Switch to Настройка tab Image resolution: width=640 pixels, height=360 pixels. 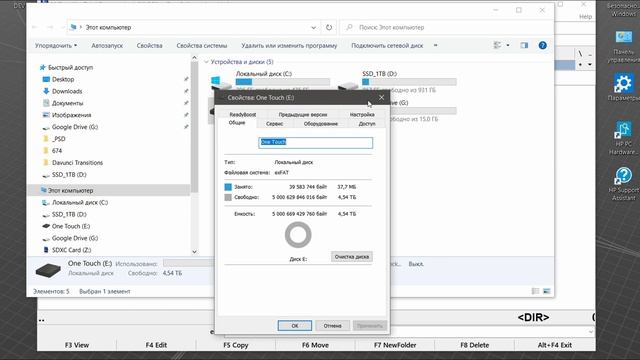click(x=362, y=114)
